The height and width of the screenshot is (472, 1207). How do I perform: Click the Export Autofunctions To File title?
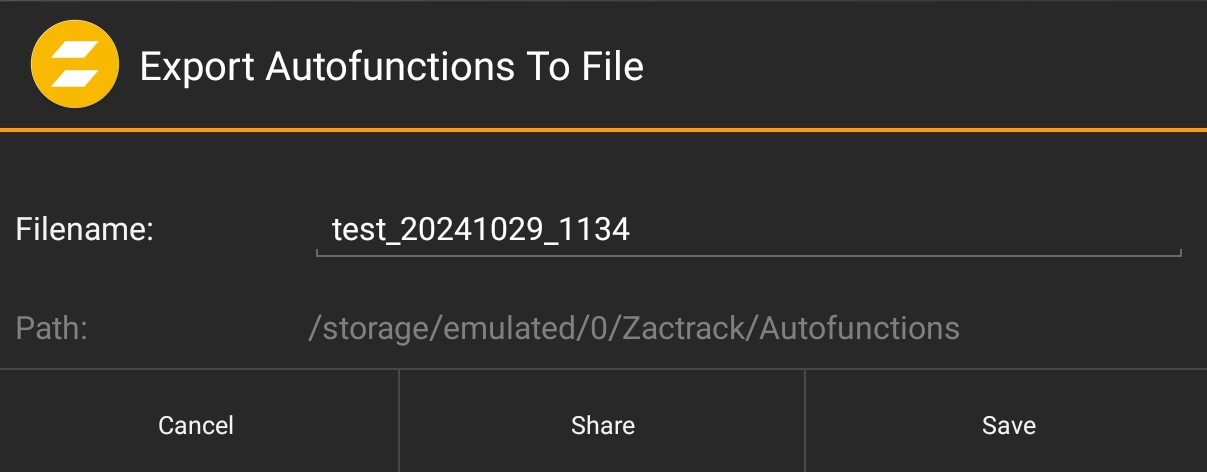pos(391,67)
